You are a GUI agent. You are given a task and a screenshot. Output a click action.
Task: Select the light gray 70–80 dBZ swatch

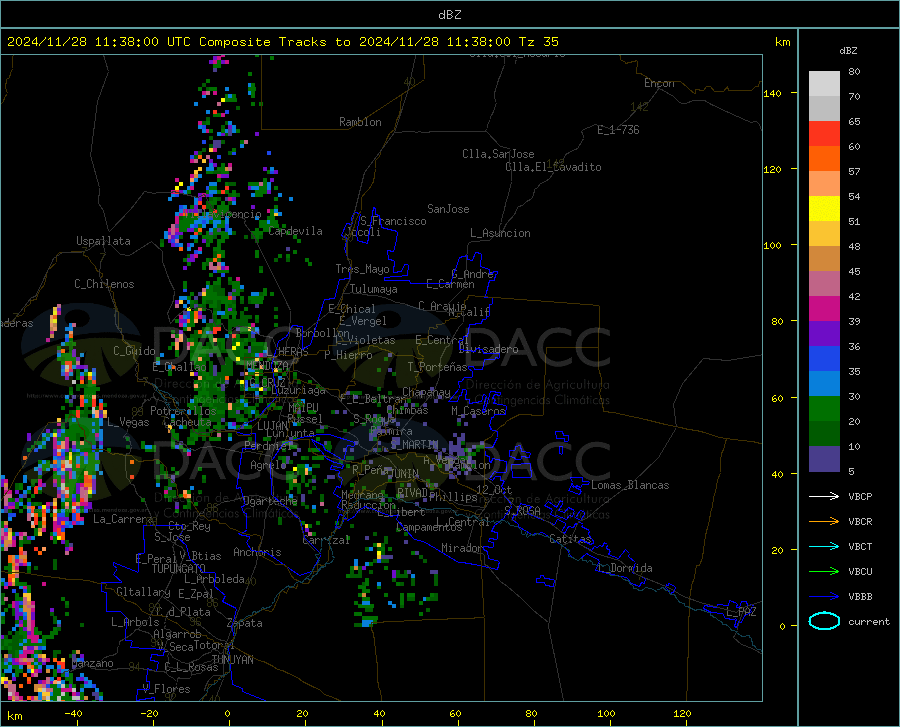(x=824, y=84)
